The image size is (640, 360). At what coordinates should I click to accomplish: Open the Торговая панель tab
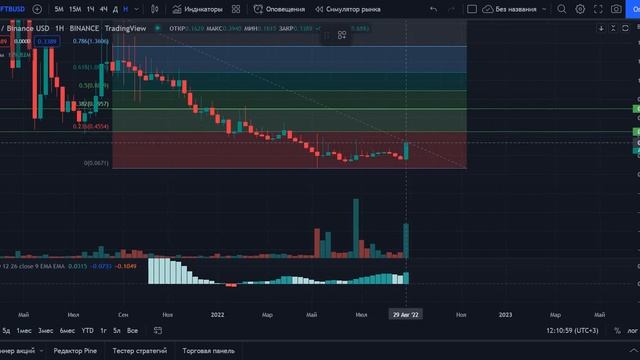coord(209,351)
